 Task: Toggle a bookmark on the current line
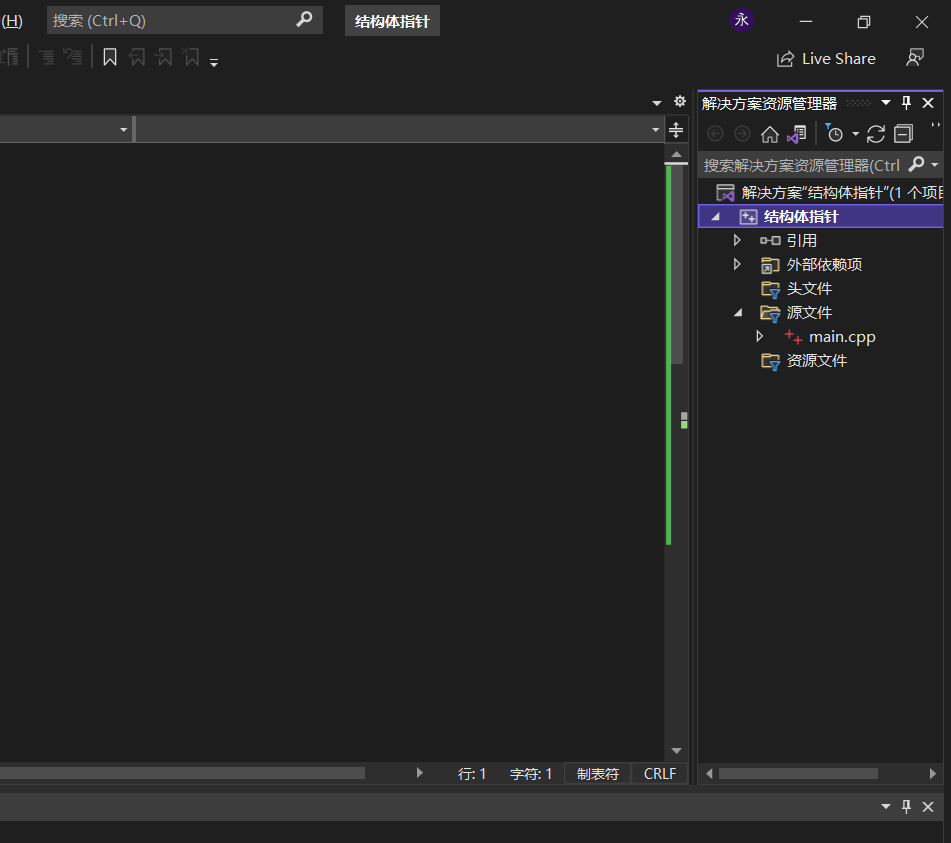coord(110,58)
